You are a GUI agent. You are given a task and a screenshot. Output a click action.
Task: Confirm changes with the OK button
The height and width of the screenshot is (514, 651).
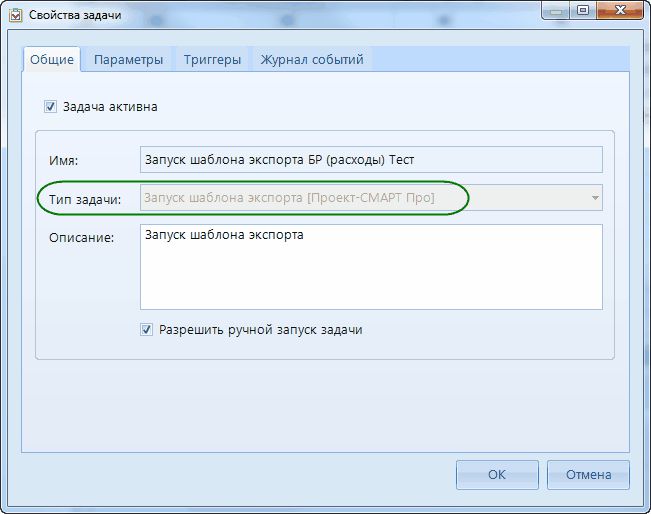[497, 475]
